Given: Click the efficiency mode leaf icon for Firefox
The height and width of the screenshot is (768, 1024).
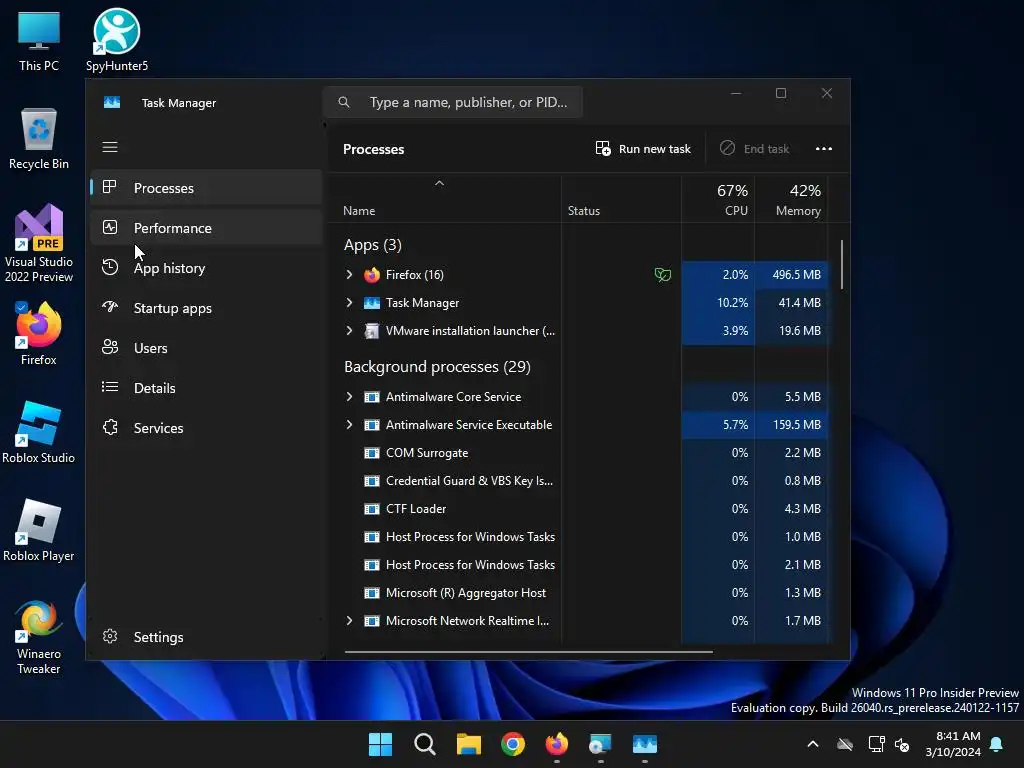Looking at the screenshot, I should point(662,275).
